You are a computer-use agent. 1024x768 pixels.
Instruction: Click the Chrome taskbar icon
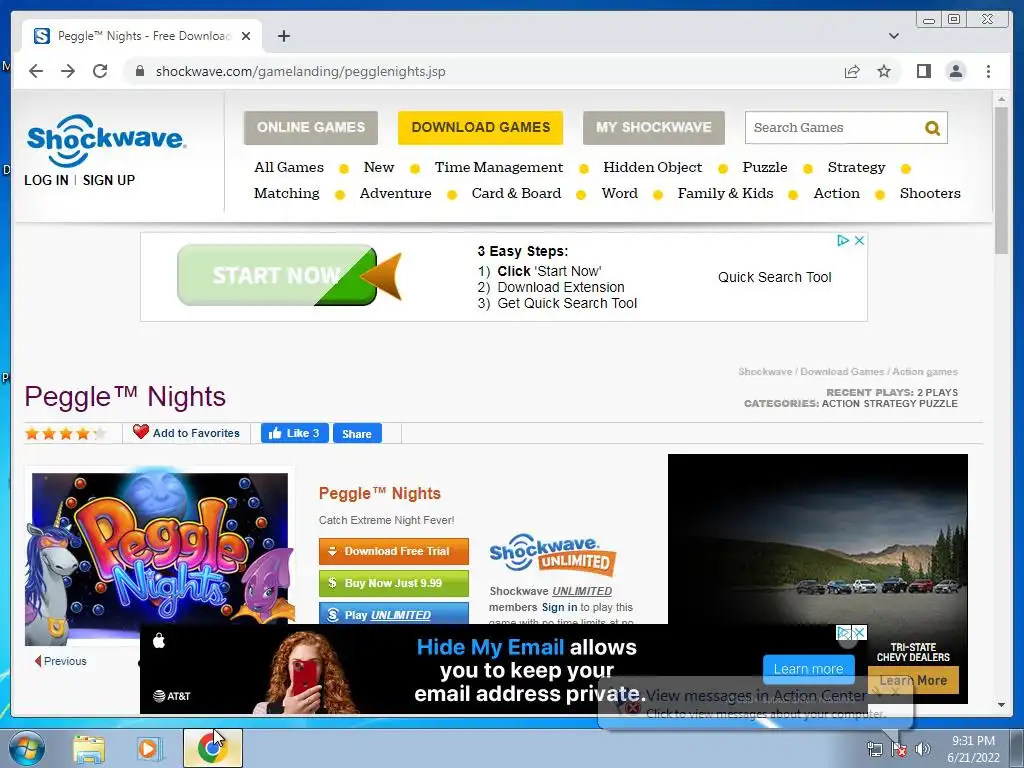tap(212, 748)
